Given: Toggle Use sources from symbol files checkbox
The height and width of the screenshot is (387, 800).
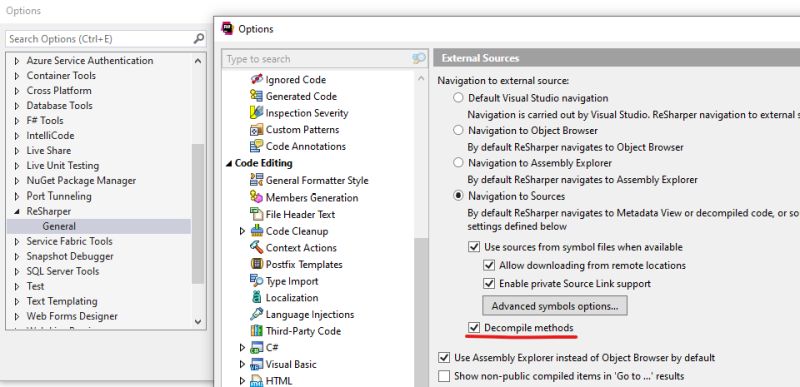Looking at the screenshot, I should [474, 247].
